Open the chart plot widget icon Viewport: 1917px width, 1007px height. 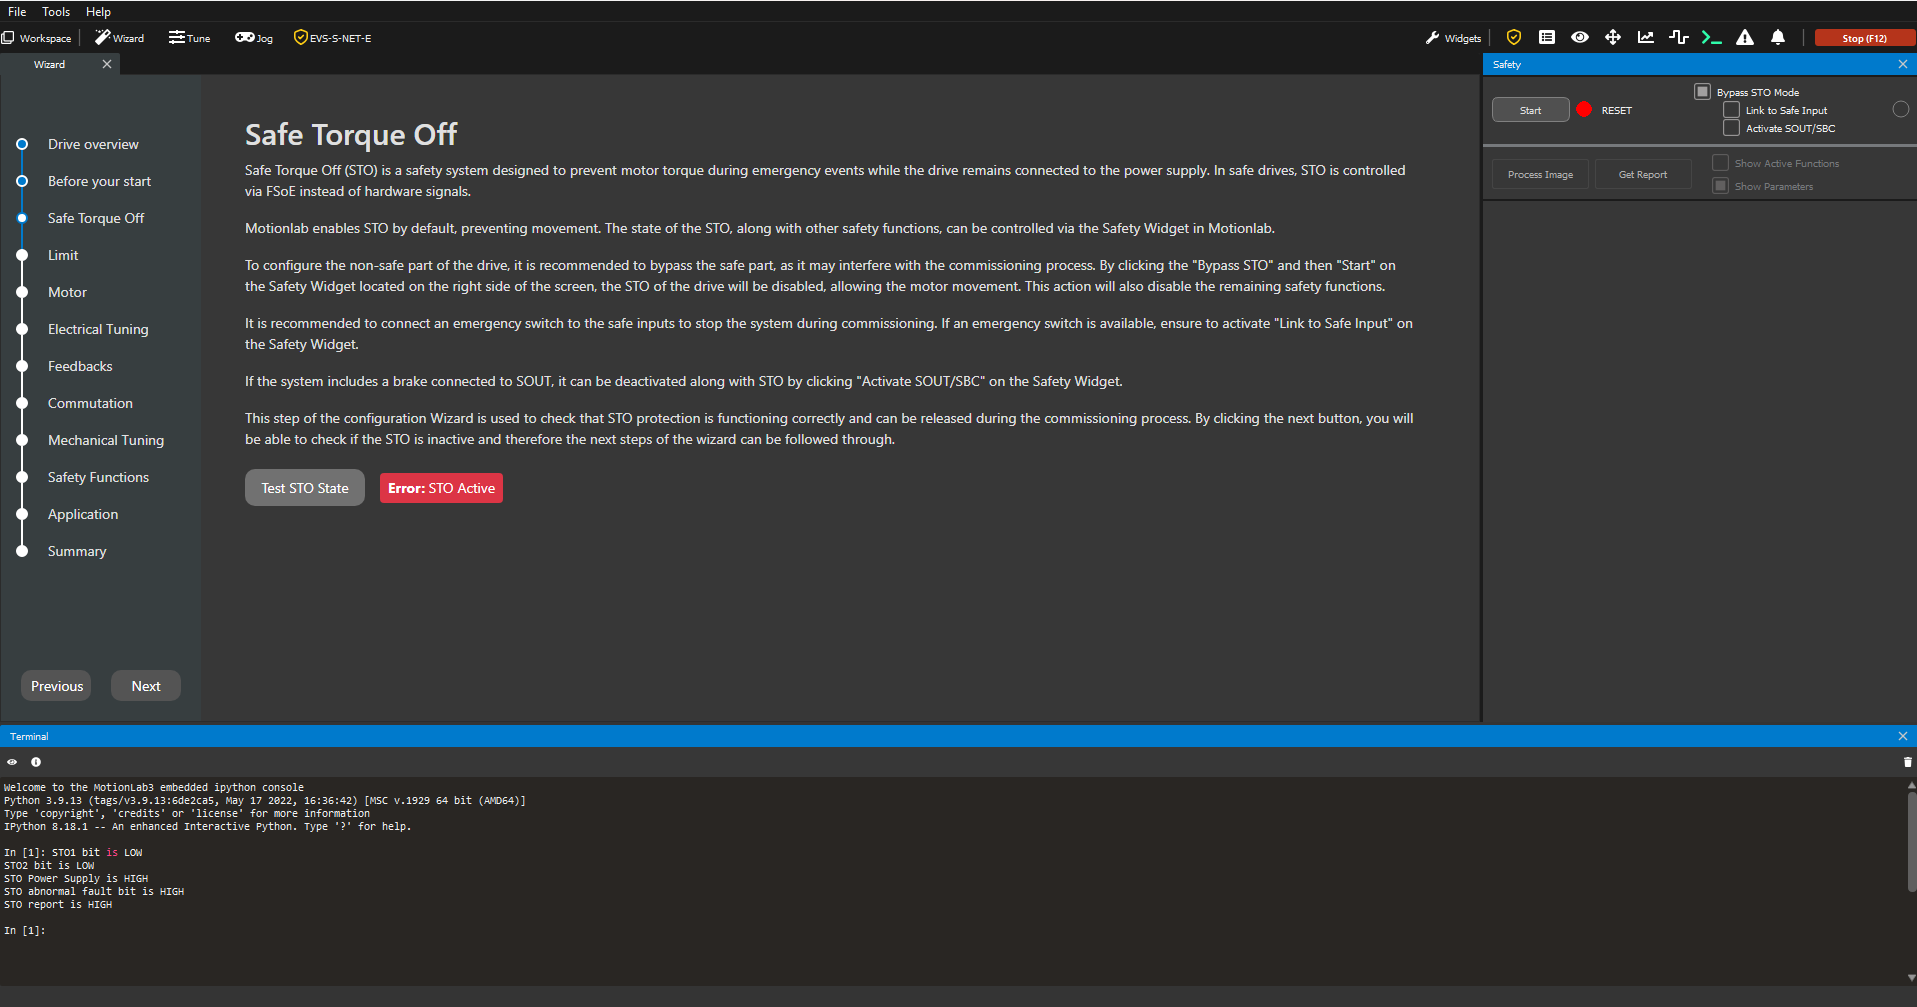(x=1646, y=38)
